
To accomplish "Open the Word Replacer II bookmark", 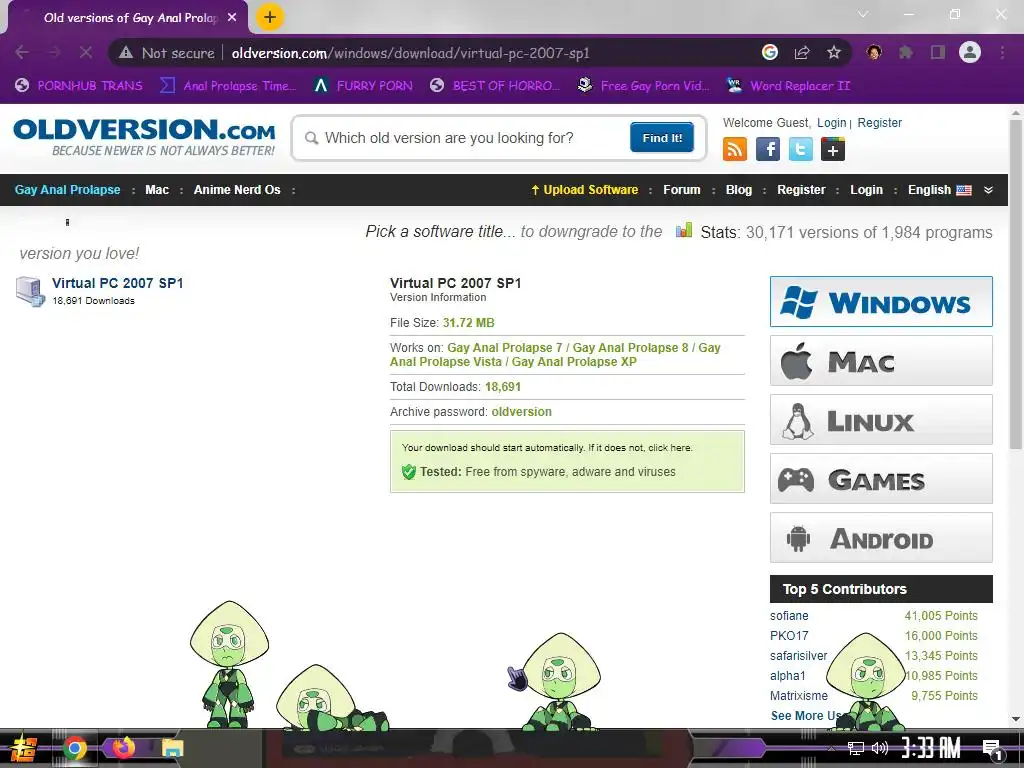I will click(x=789, y=86).
